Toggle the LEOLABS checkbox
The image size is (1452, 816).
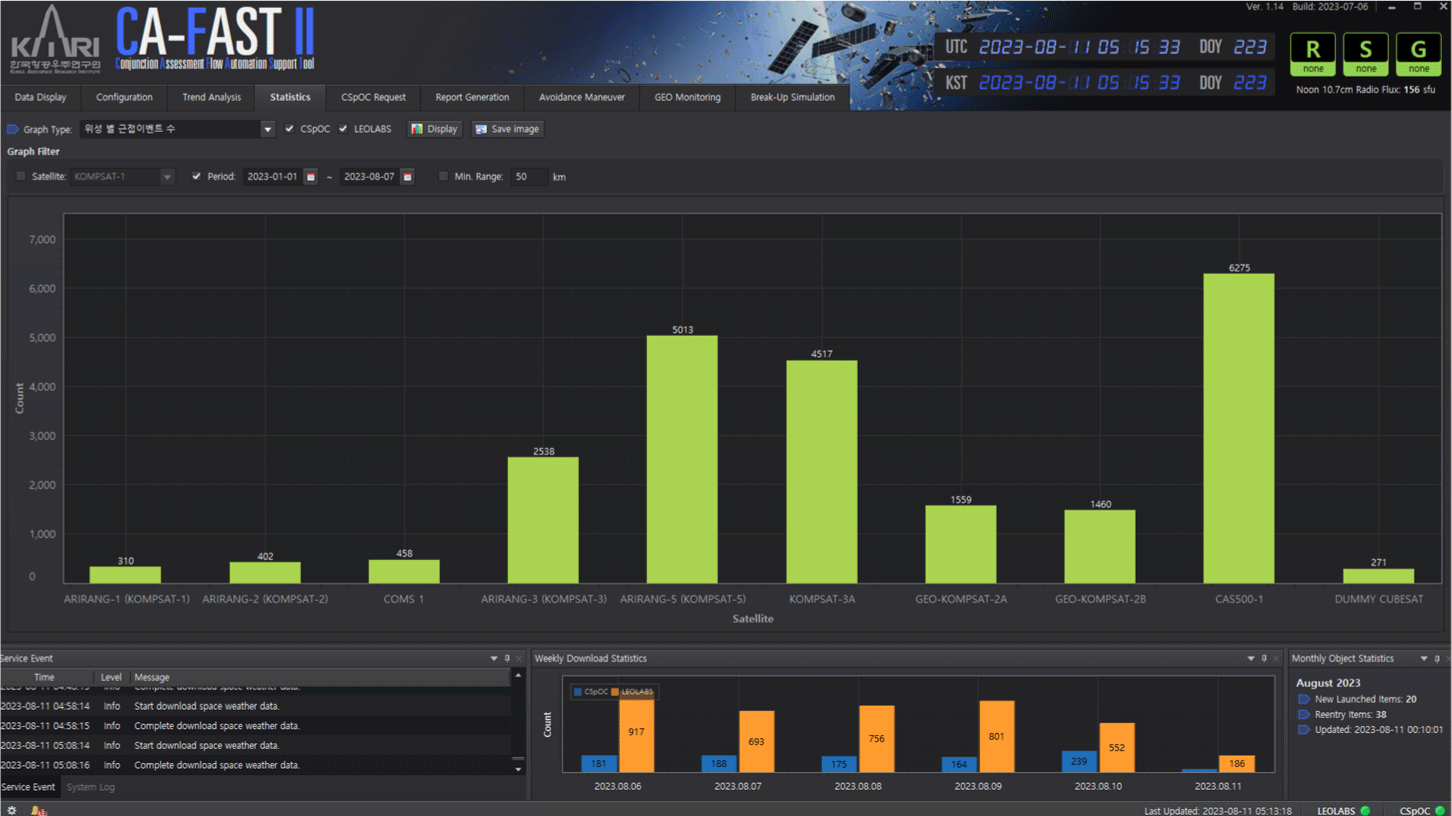(x=343, y=129)
